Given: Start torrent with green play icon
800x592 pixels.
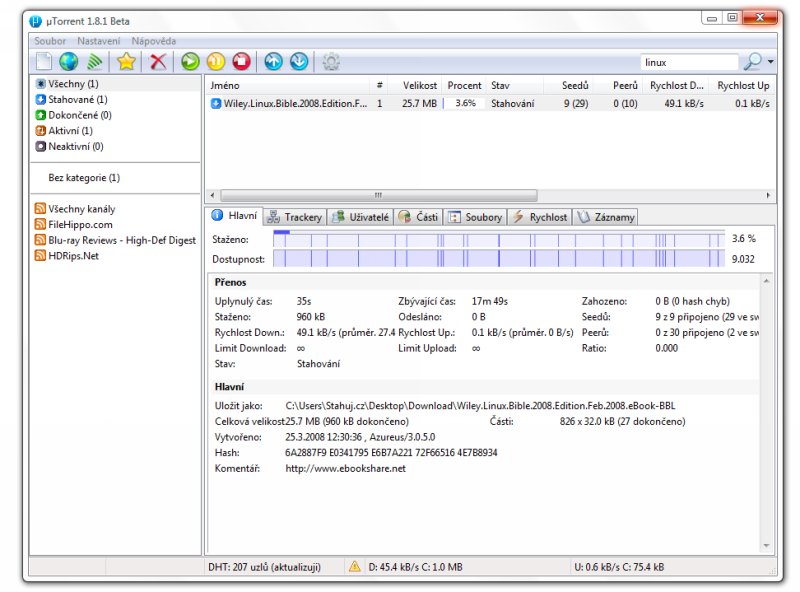Looking at the screenshot, I should click(x=190, y=62).
